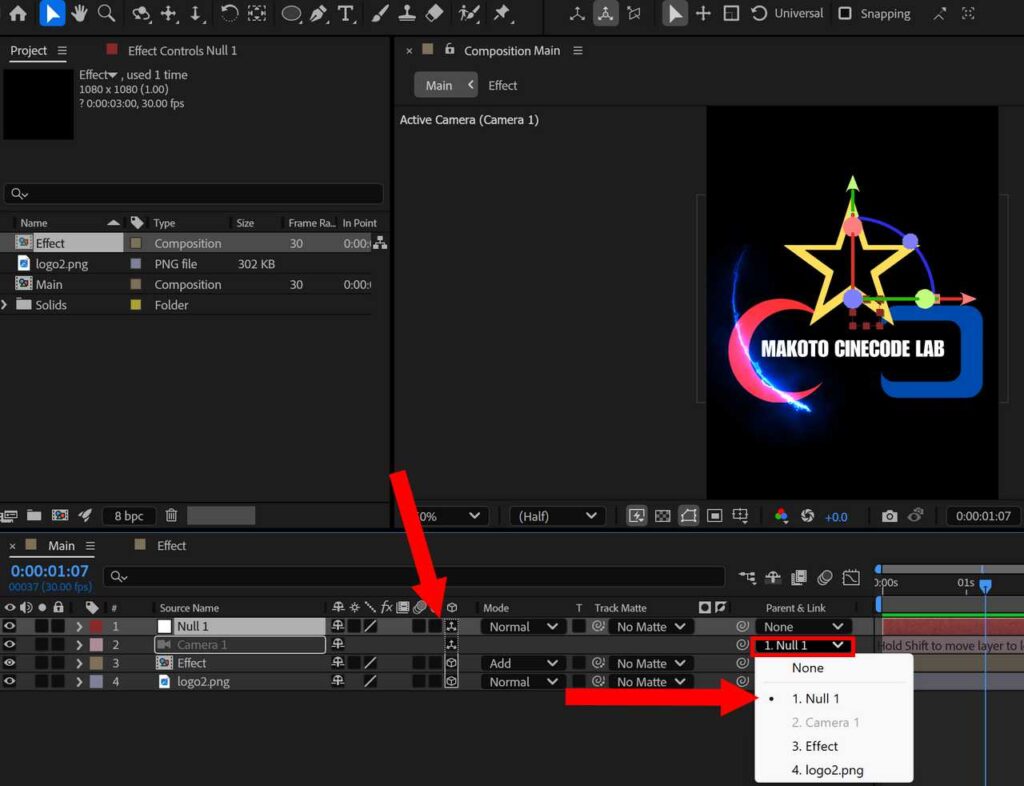
Task: Delete selected item with trash icon
Action: pyautogui.click(x=171, y=516)
